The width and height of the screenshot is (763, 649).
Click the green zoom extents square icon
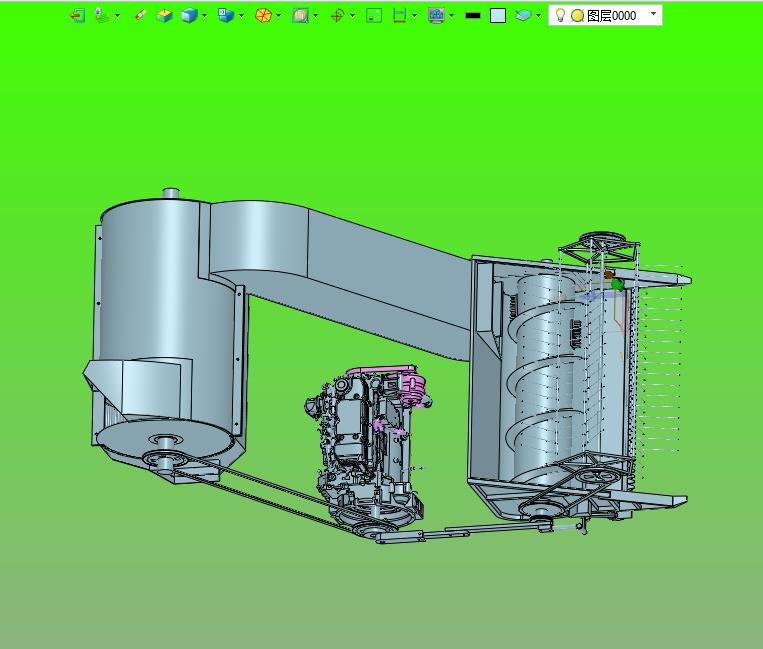374,16
